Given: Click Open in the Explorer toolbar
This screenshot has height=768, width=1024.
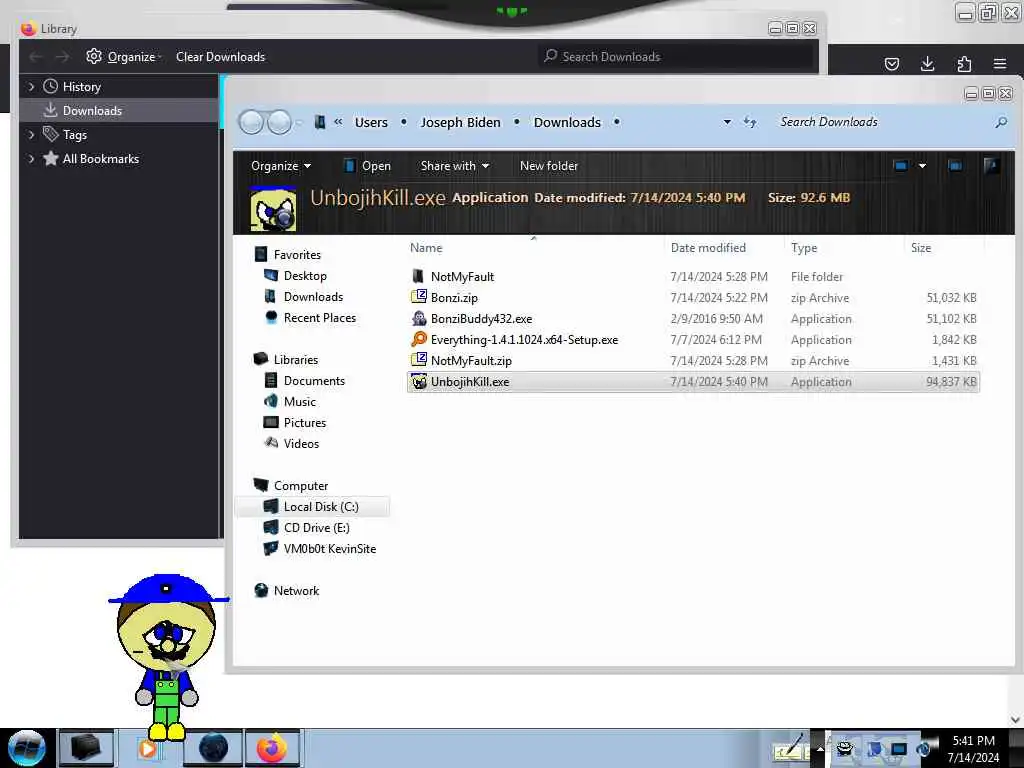Looking at the screenshot, I should click(x=367, y=166).
